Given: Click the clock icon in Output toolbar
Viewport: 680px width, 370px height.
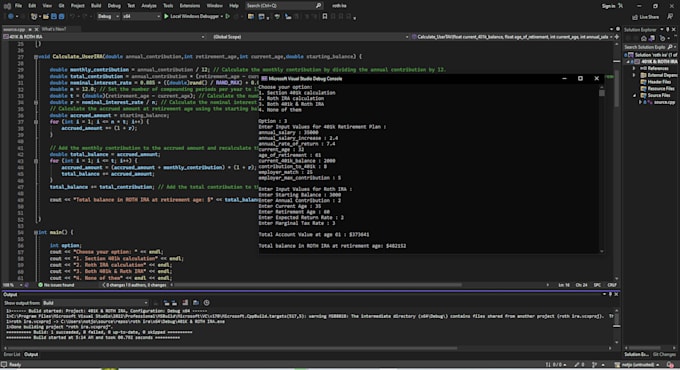Looking at the screenshot, I should [x=207, y=303].
